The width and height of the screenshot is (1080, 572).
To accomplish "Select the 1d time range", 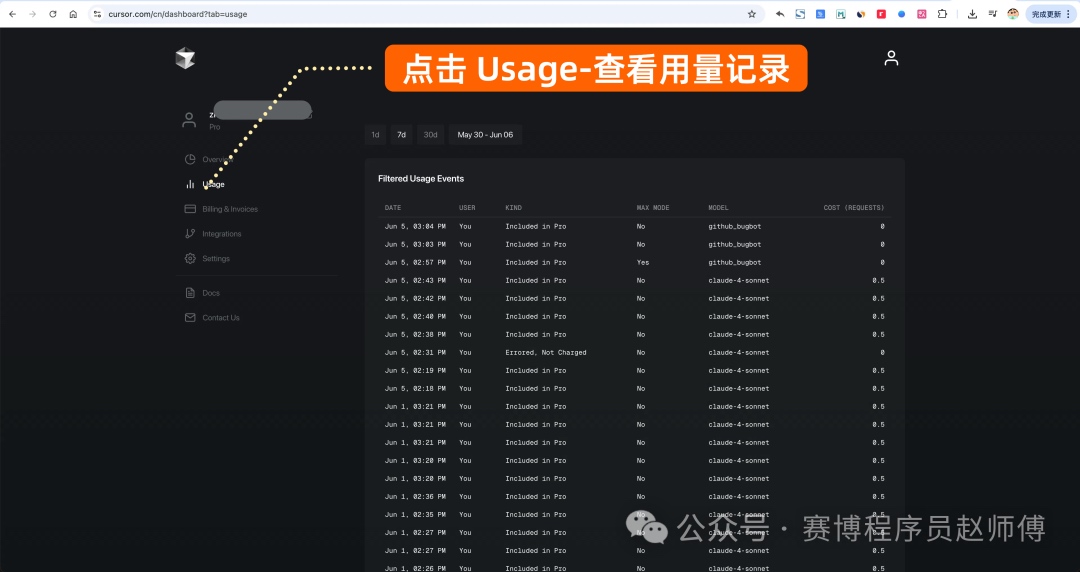I will (375, 135).
